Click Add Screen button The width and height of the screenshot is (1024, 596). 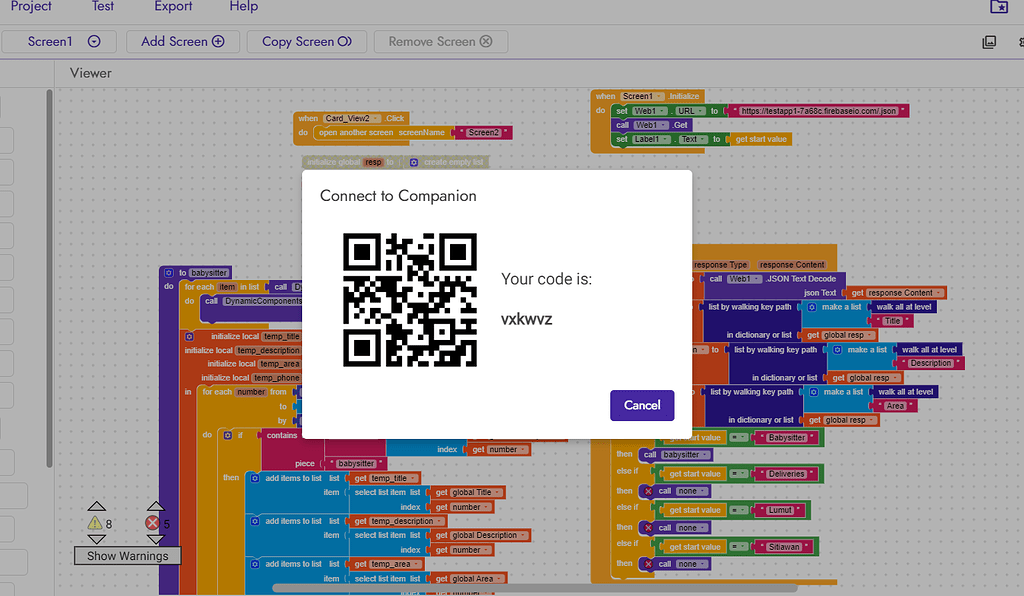(183, 41)
